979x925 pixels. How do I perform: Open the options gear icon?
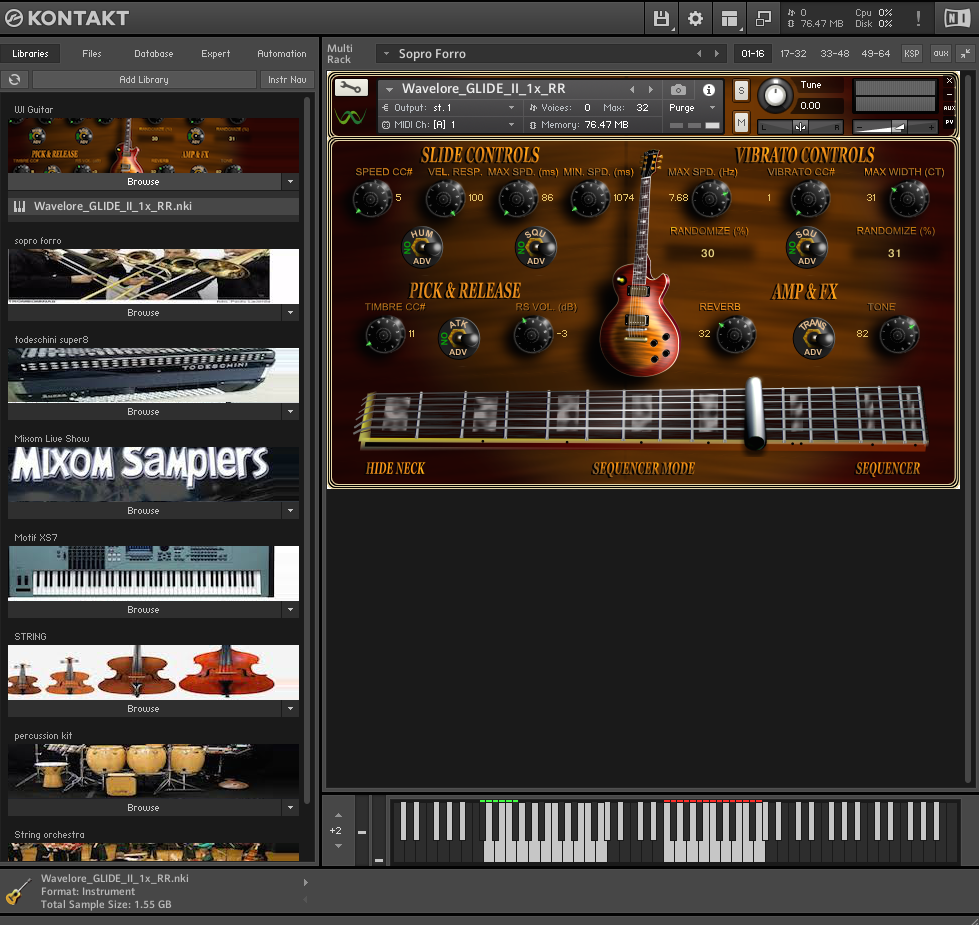pyautogui.click(x=695, y=18)
